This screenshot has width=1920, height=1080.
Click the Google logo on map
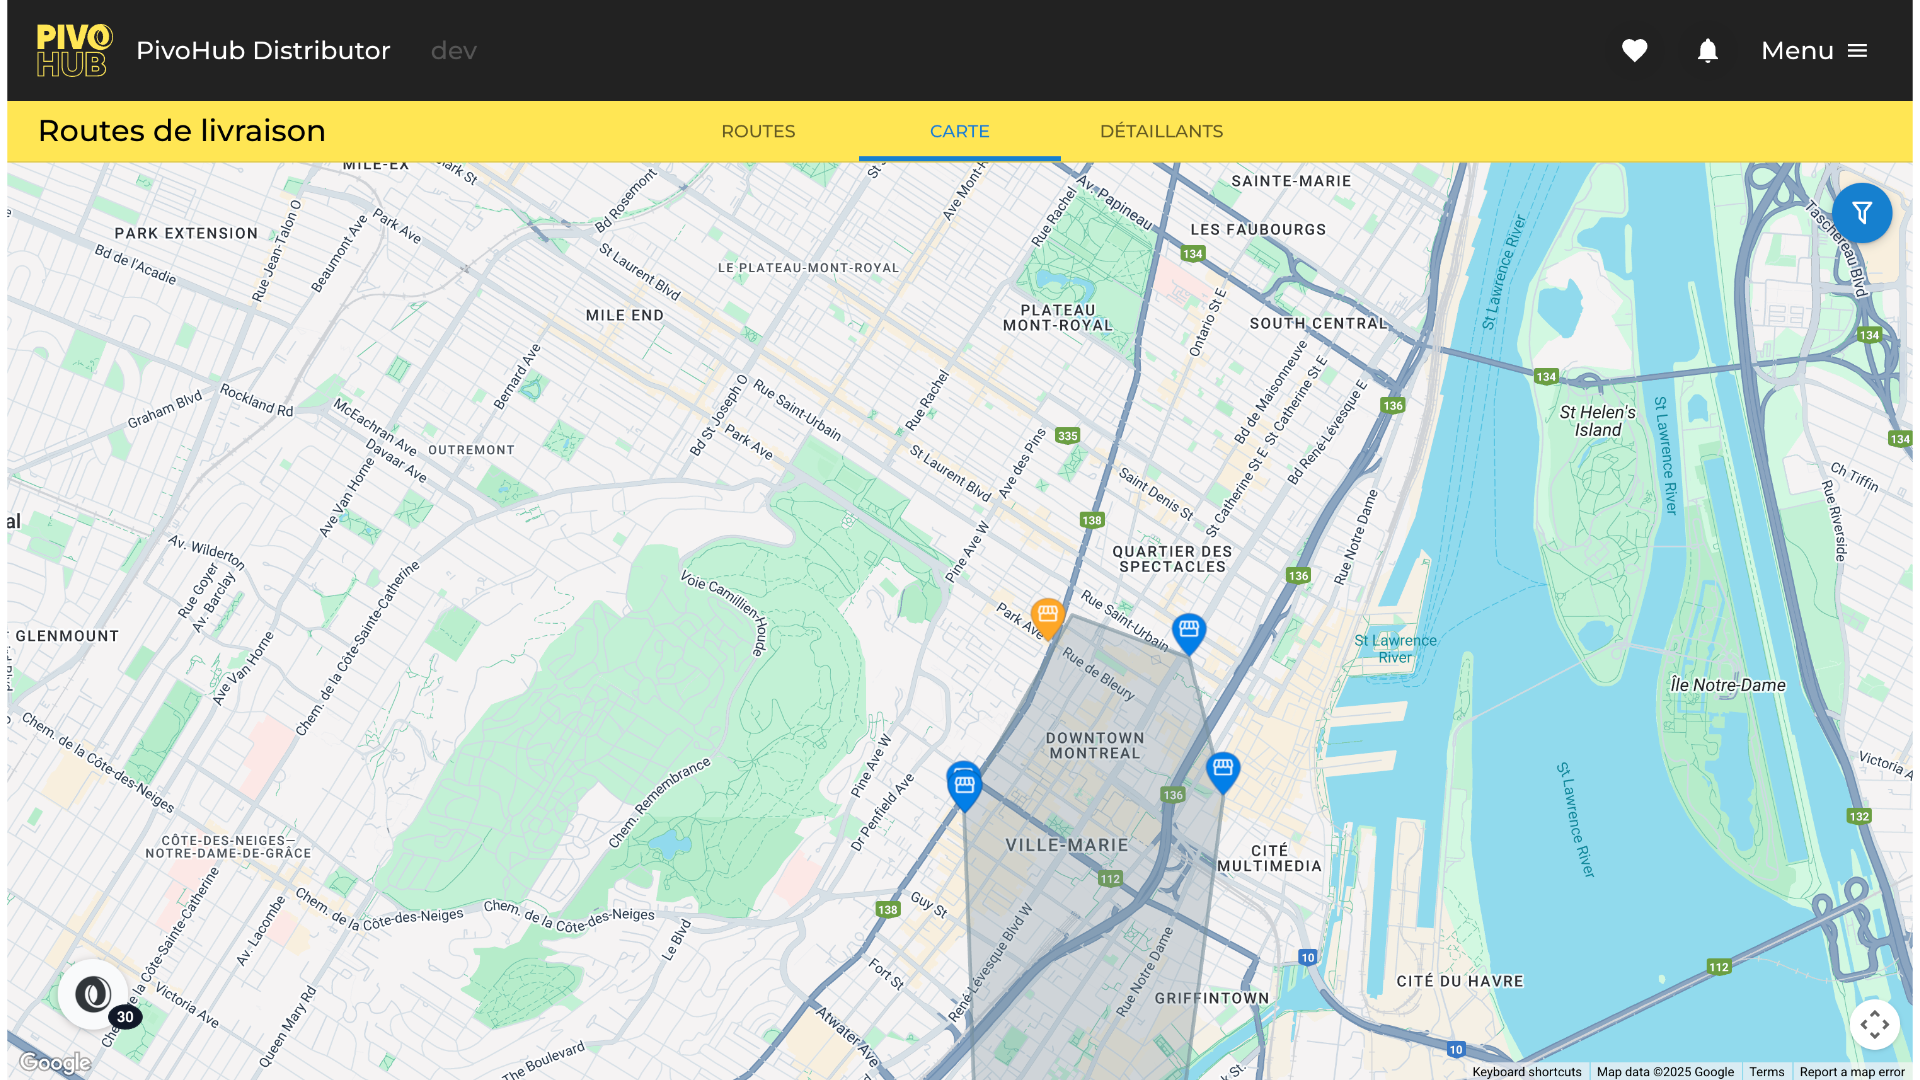55,1063
